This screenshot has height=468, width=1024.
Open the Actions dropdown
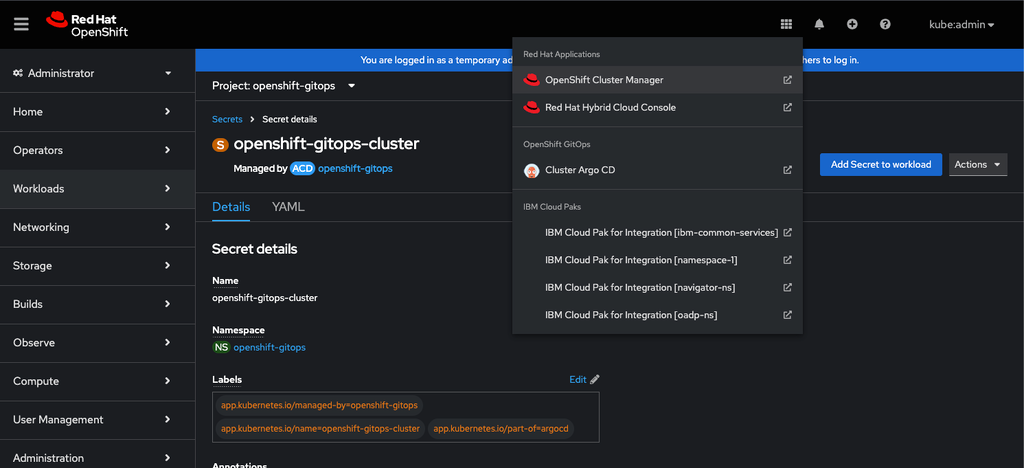977,165
